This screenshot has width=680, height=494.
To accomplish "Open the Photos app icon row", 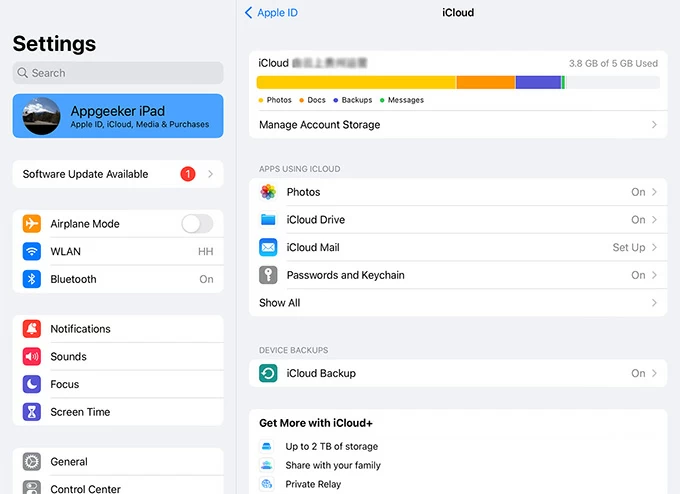I will [x=268, y=192].
